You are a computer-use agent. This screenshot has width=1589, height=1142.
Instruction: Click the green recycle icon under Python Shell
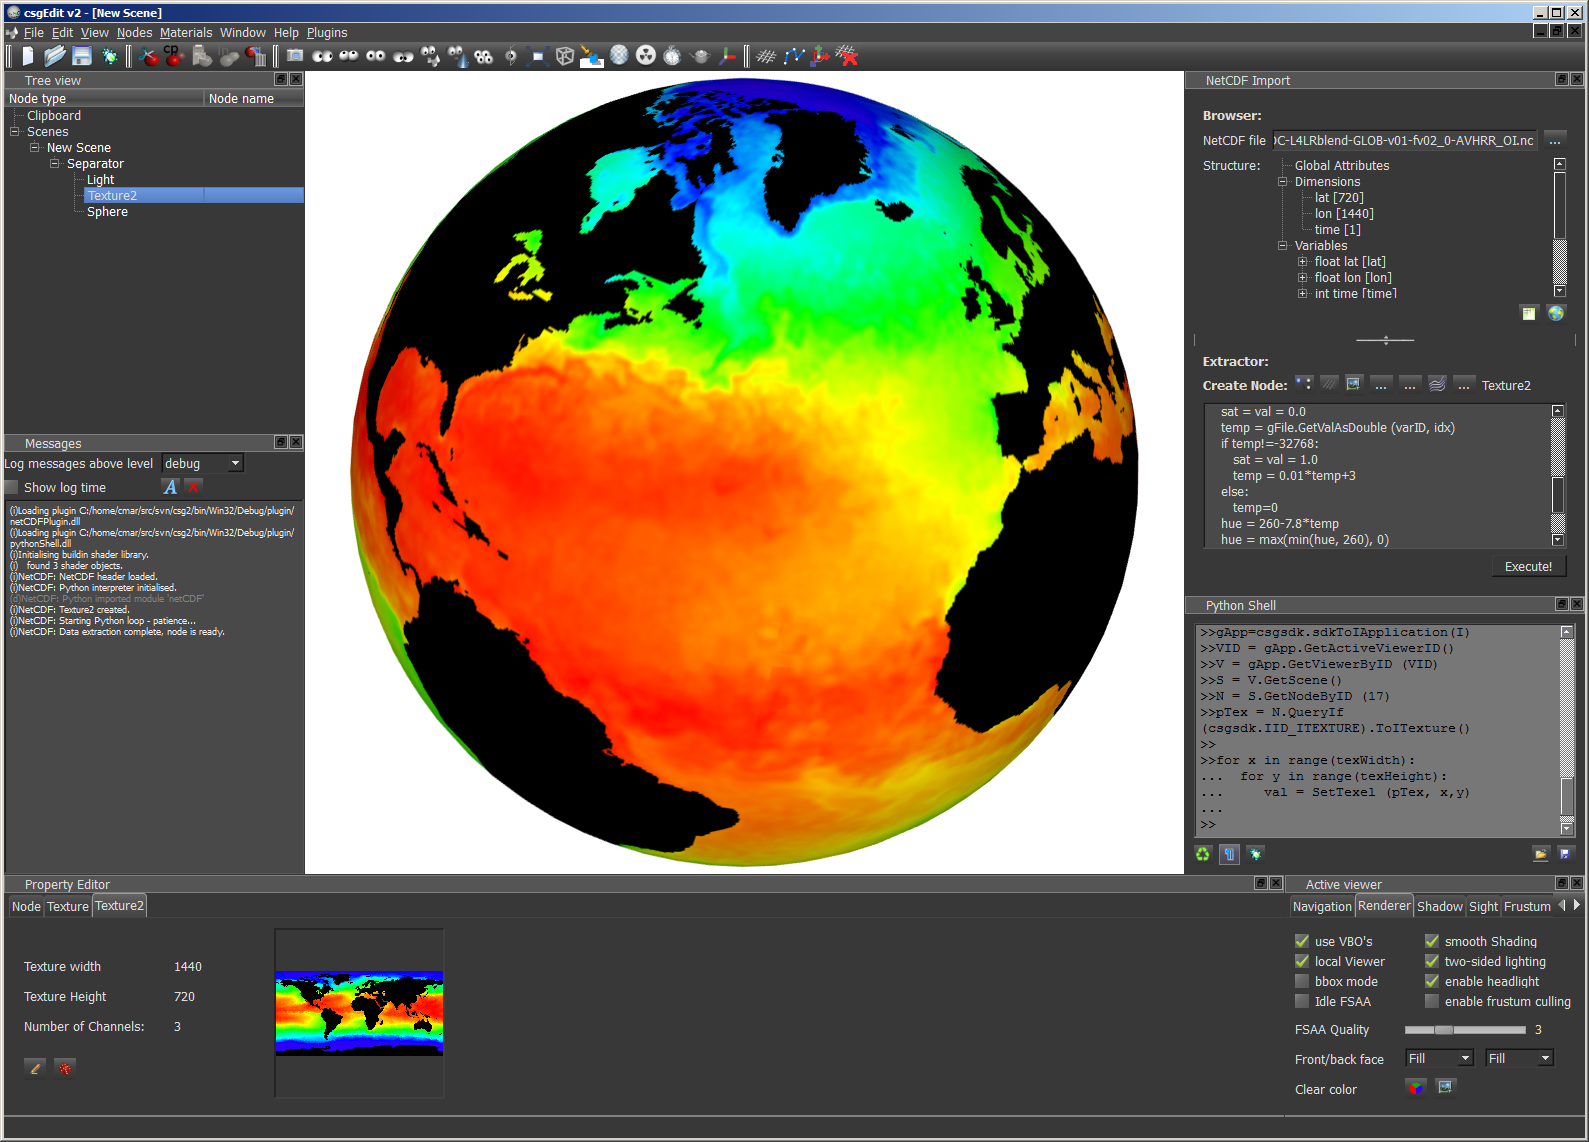[x=1203, y=854]
